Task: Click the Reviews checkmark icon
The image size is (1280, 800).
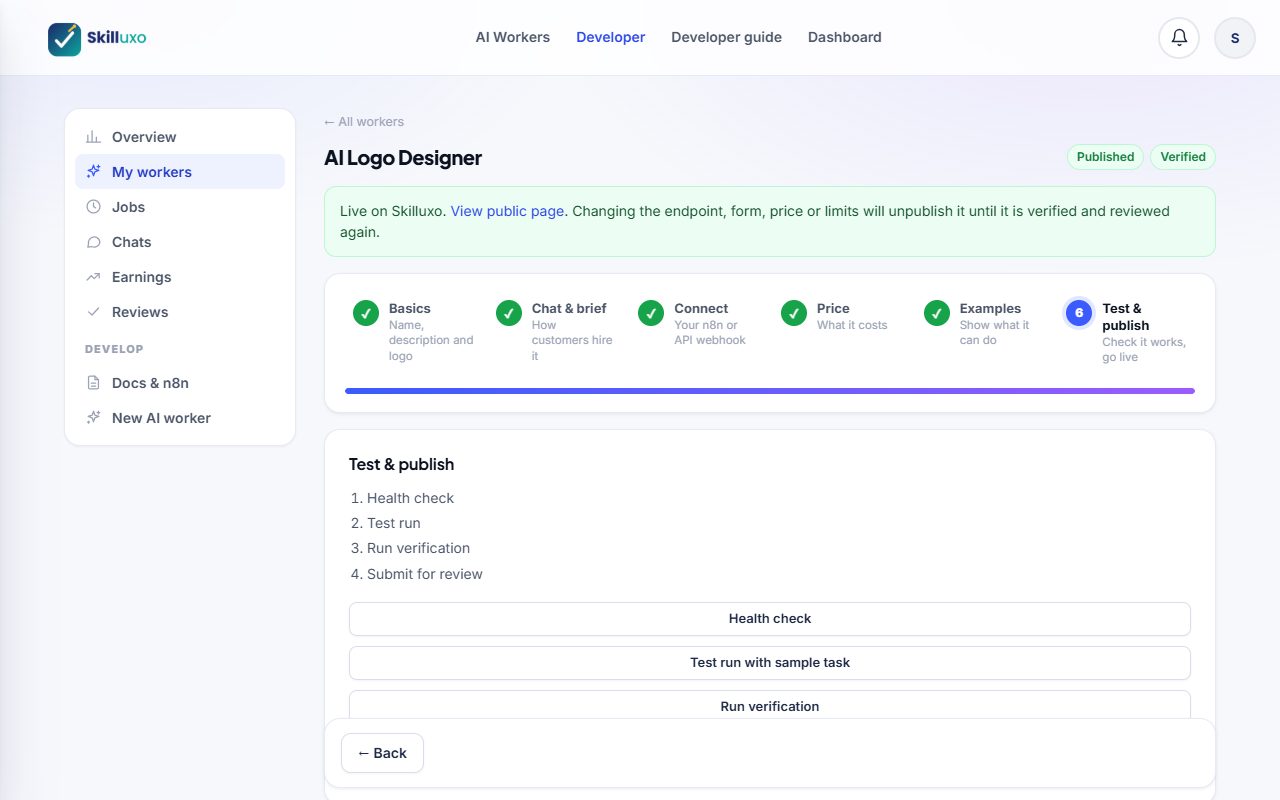Action: click(93, 312)
